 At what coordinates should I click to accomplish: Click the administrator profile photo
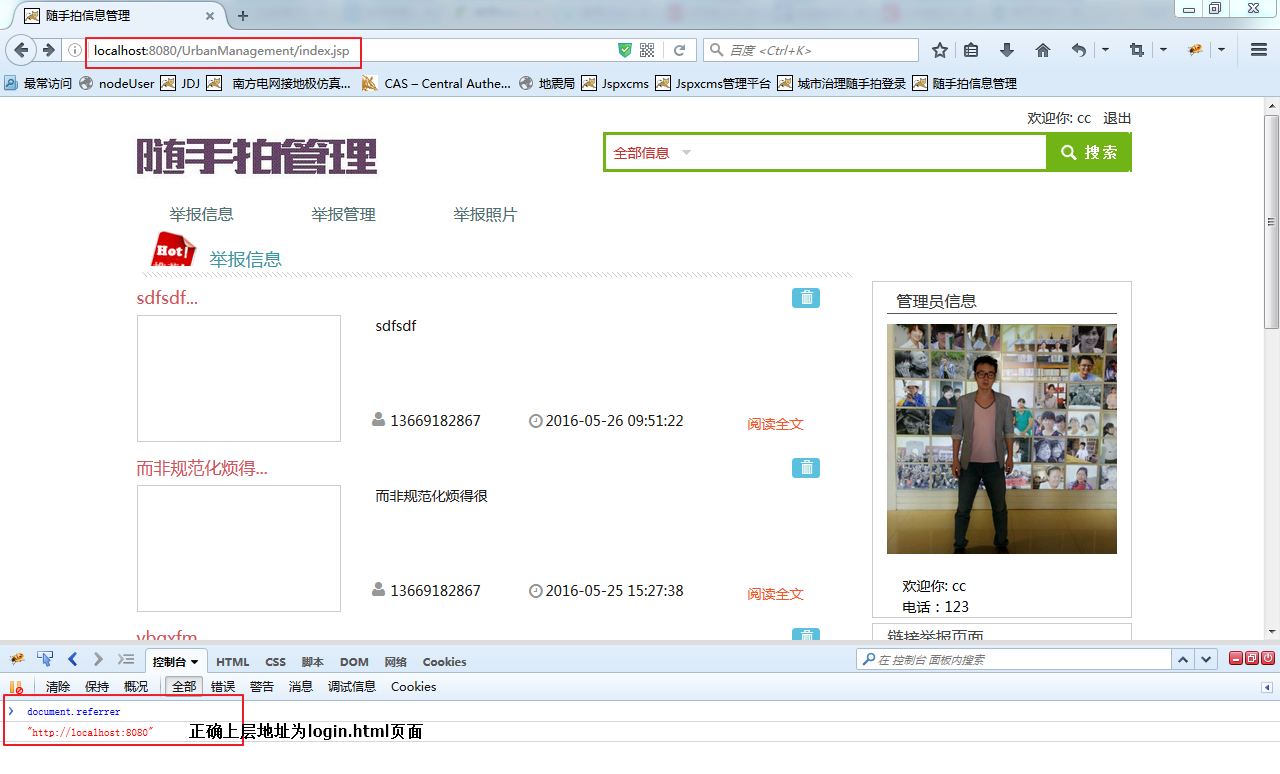(x=1002, y=439)
